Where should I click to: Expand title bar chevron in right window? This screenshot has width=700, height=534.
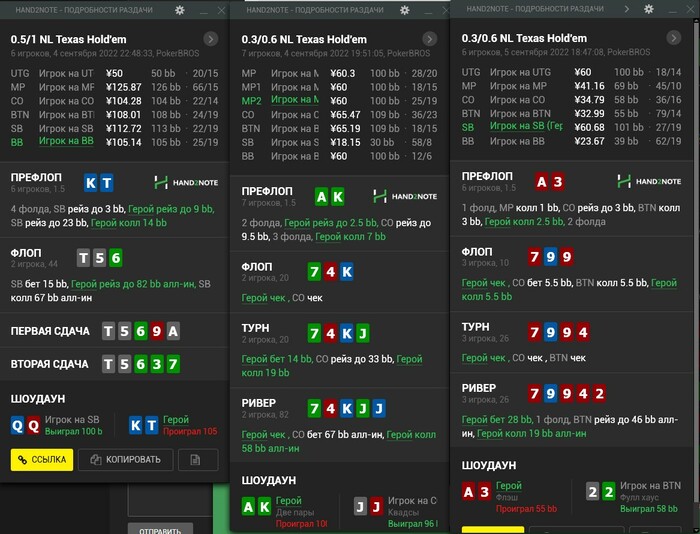[x=627, y=8]
